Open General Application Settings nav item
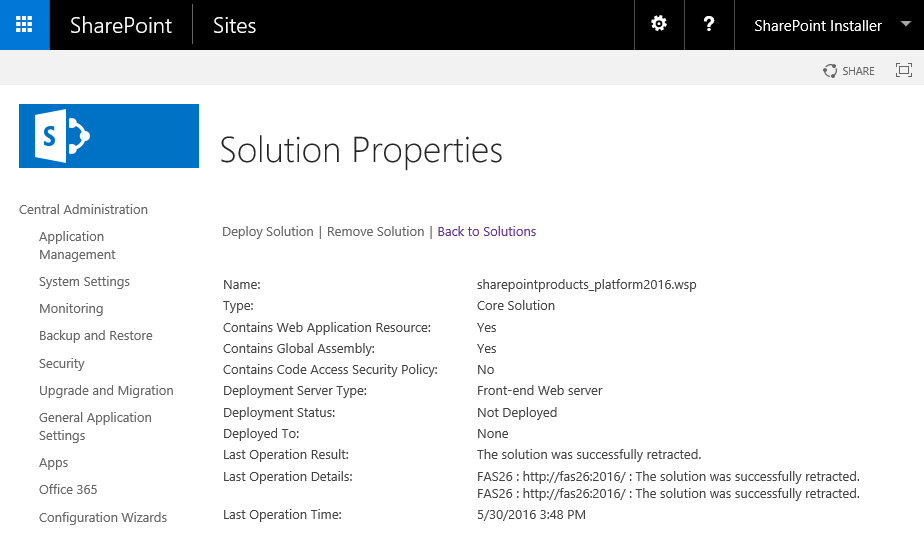Viewport: 924px width, 534px height. click(x=95, y=426)
